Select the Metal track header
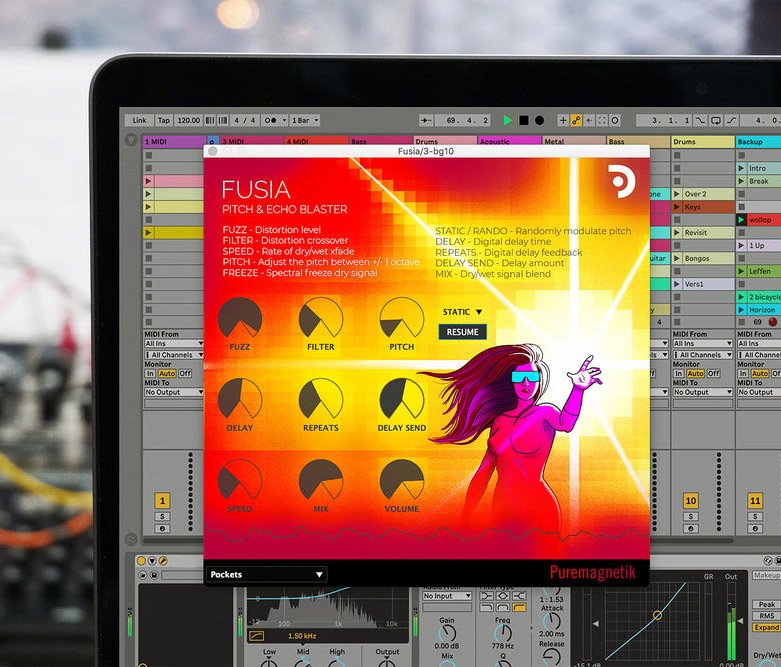 tap(573, 141)
